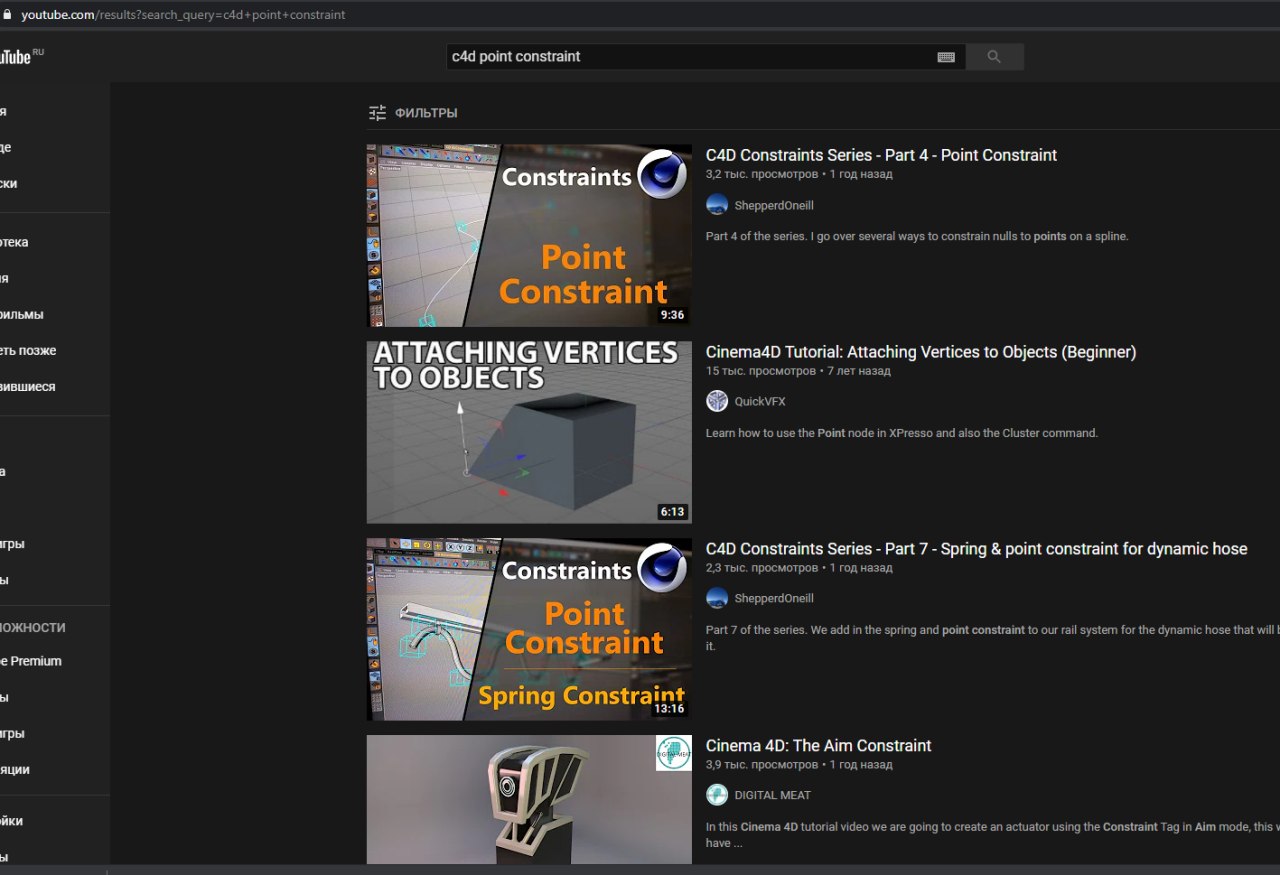Screen dimensions: 1280x875
Task: Click ShepperdOneill avatar under the Part 7 video
Action: point(717,598)
